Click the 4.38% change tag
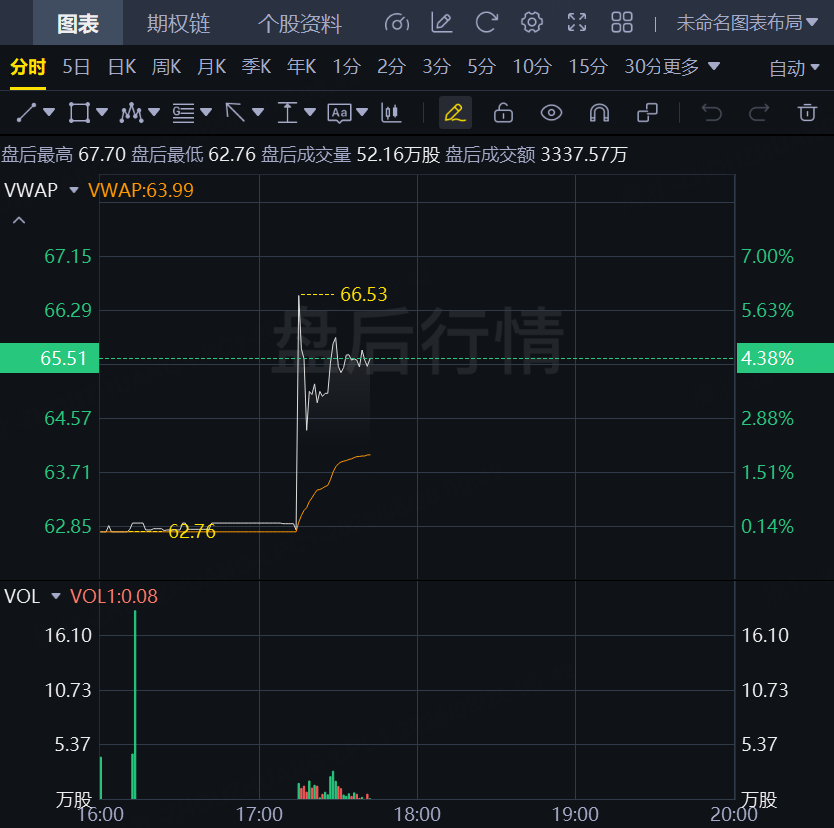Viewport: 834px width, 828px height. [785, 358]
